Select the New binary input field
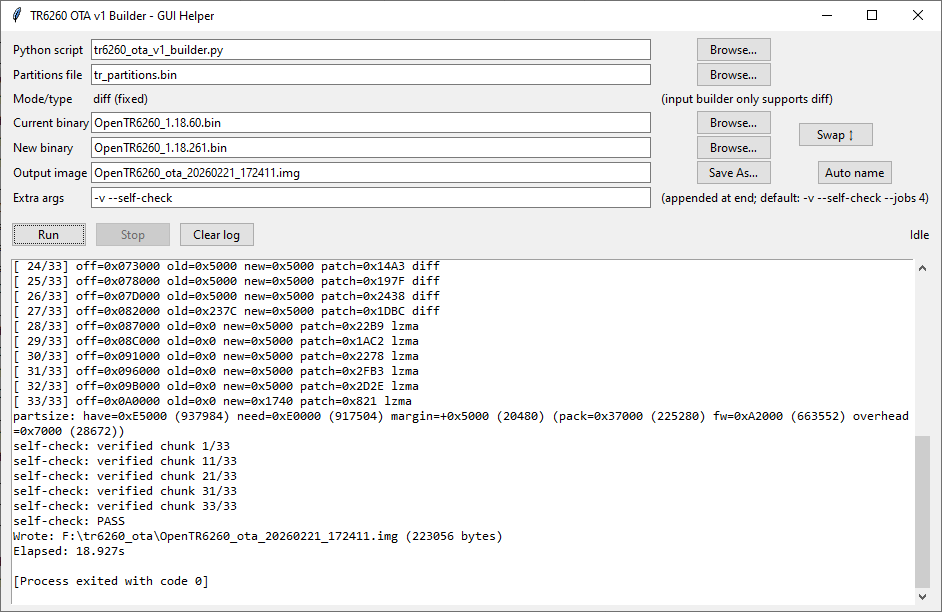Image resolution: width=942 pixels, height=612 pixels. [x=370, y=148]
